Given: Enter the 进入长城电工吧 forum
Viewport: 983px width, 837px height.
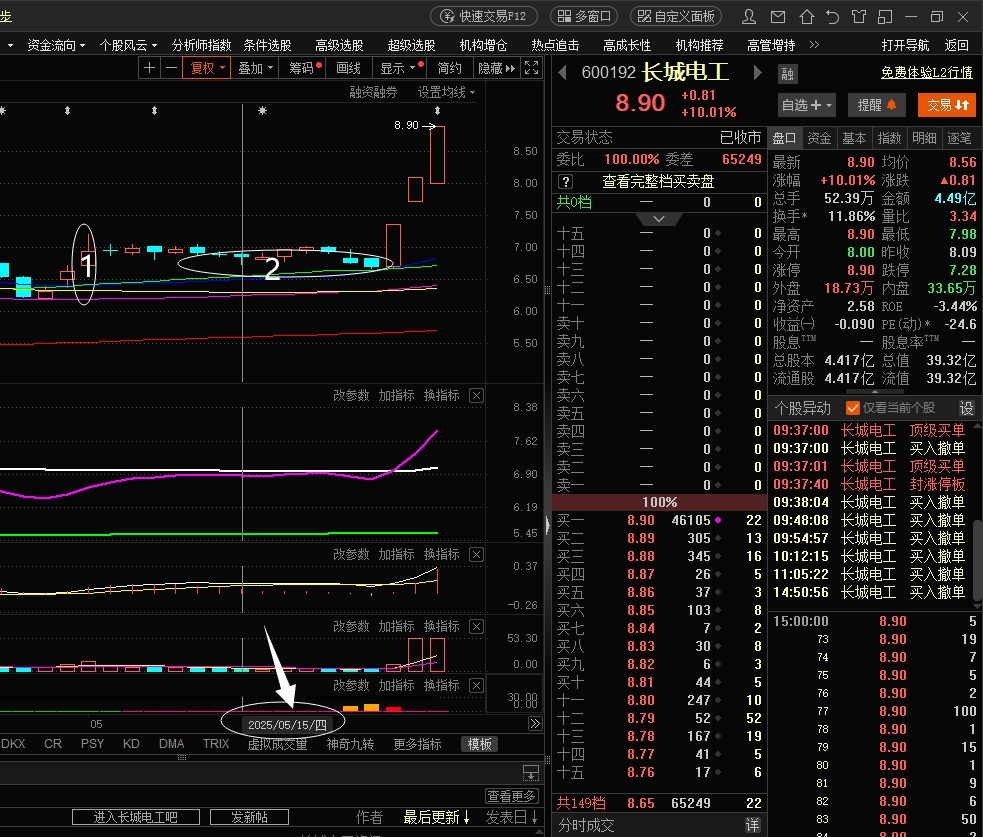Looking at the screenshot, I should tap(136, 817).
